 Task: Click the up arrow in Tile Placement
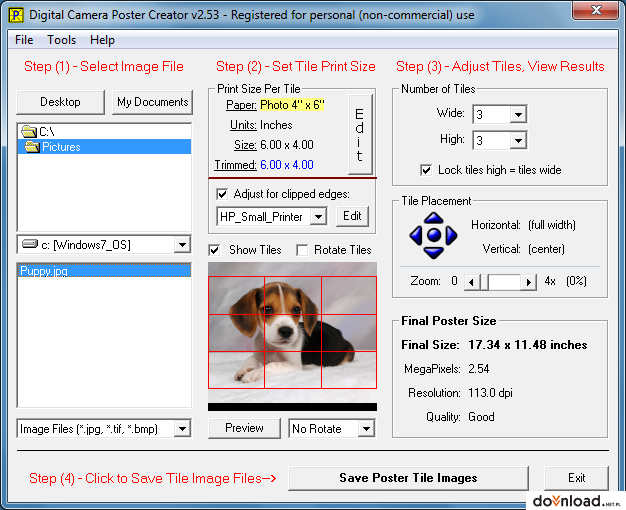point(434,218)
